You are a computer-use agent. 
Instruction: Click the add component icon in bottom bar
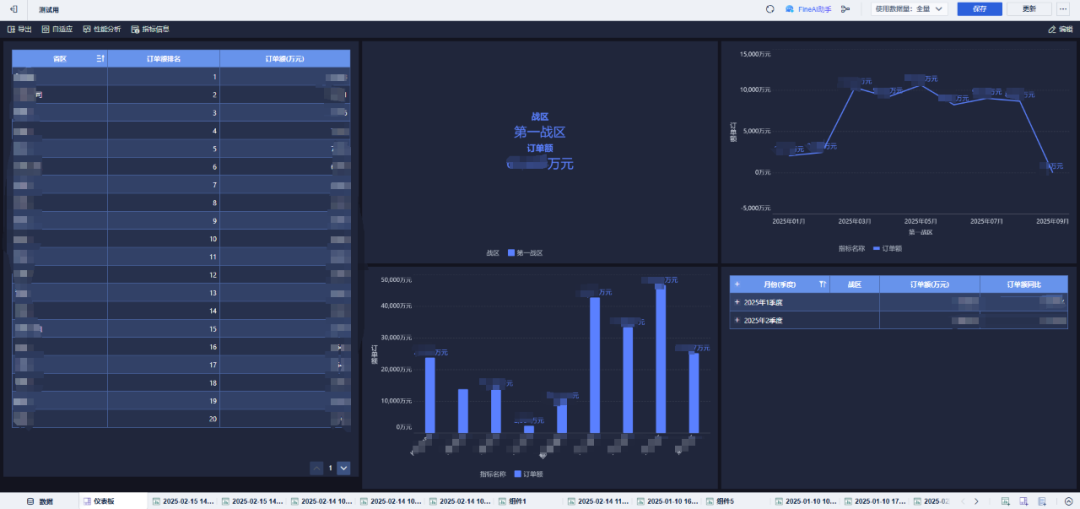point(1005,501)
